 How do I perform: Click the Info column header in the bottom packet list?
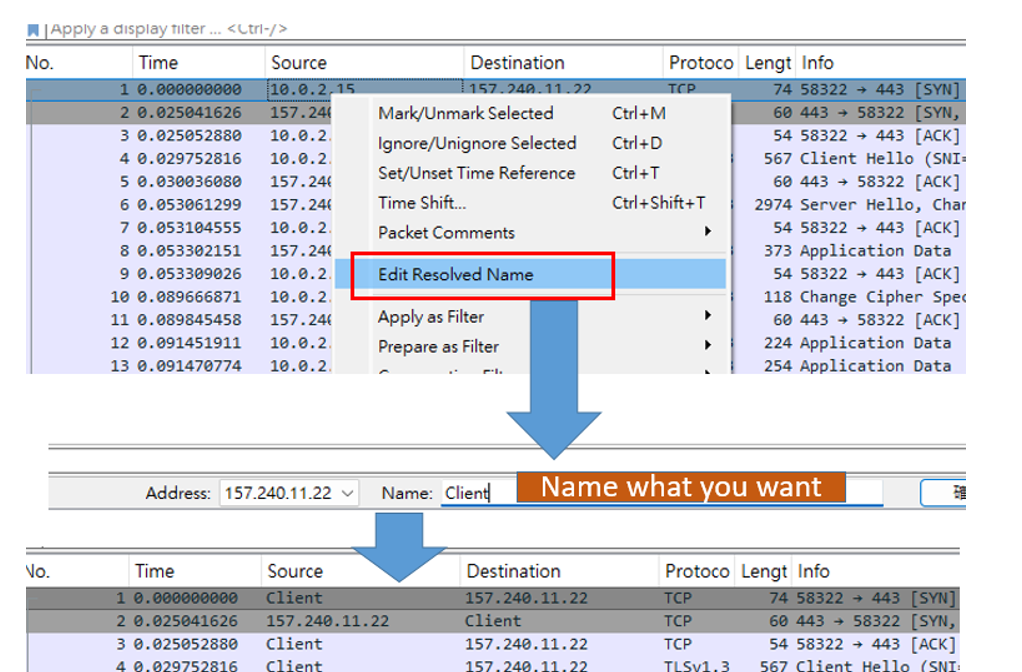point(813,572)
